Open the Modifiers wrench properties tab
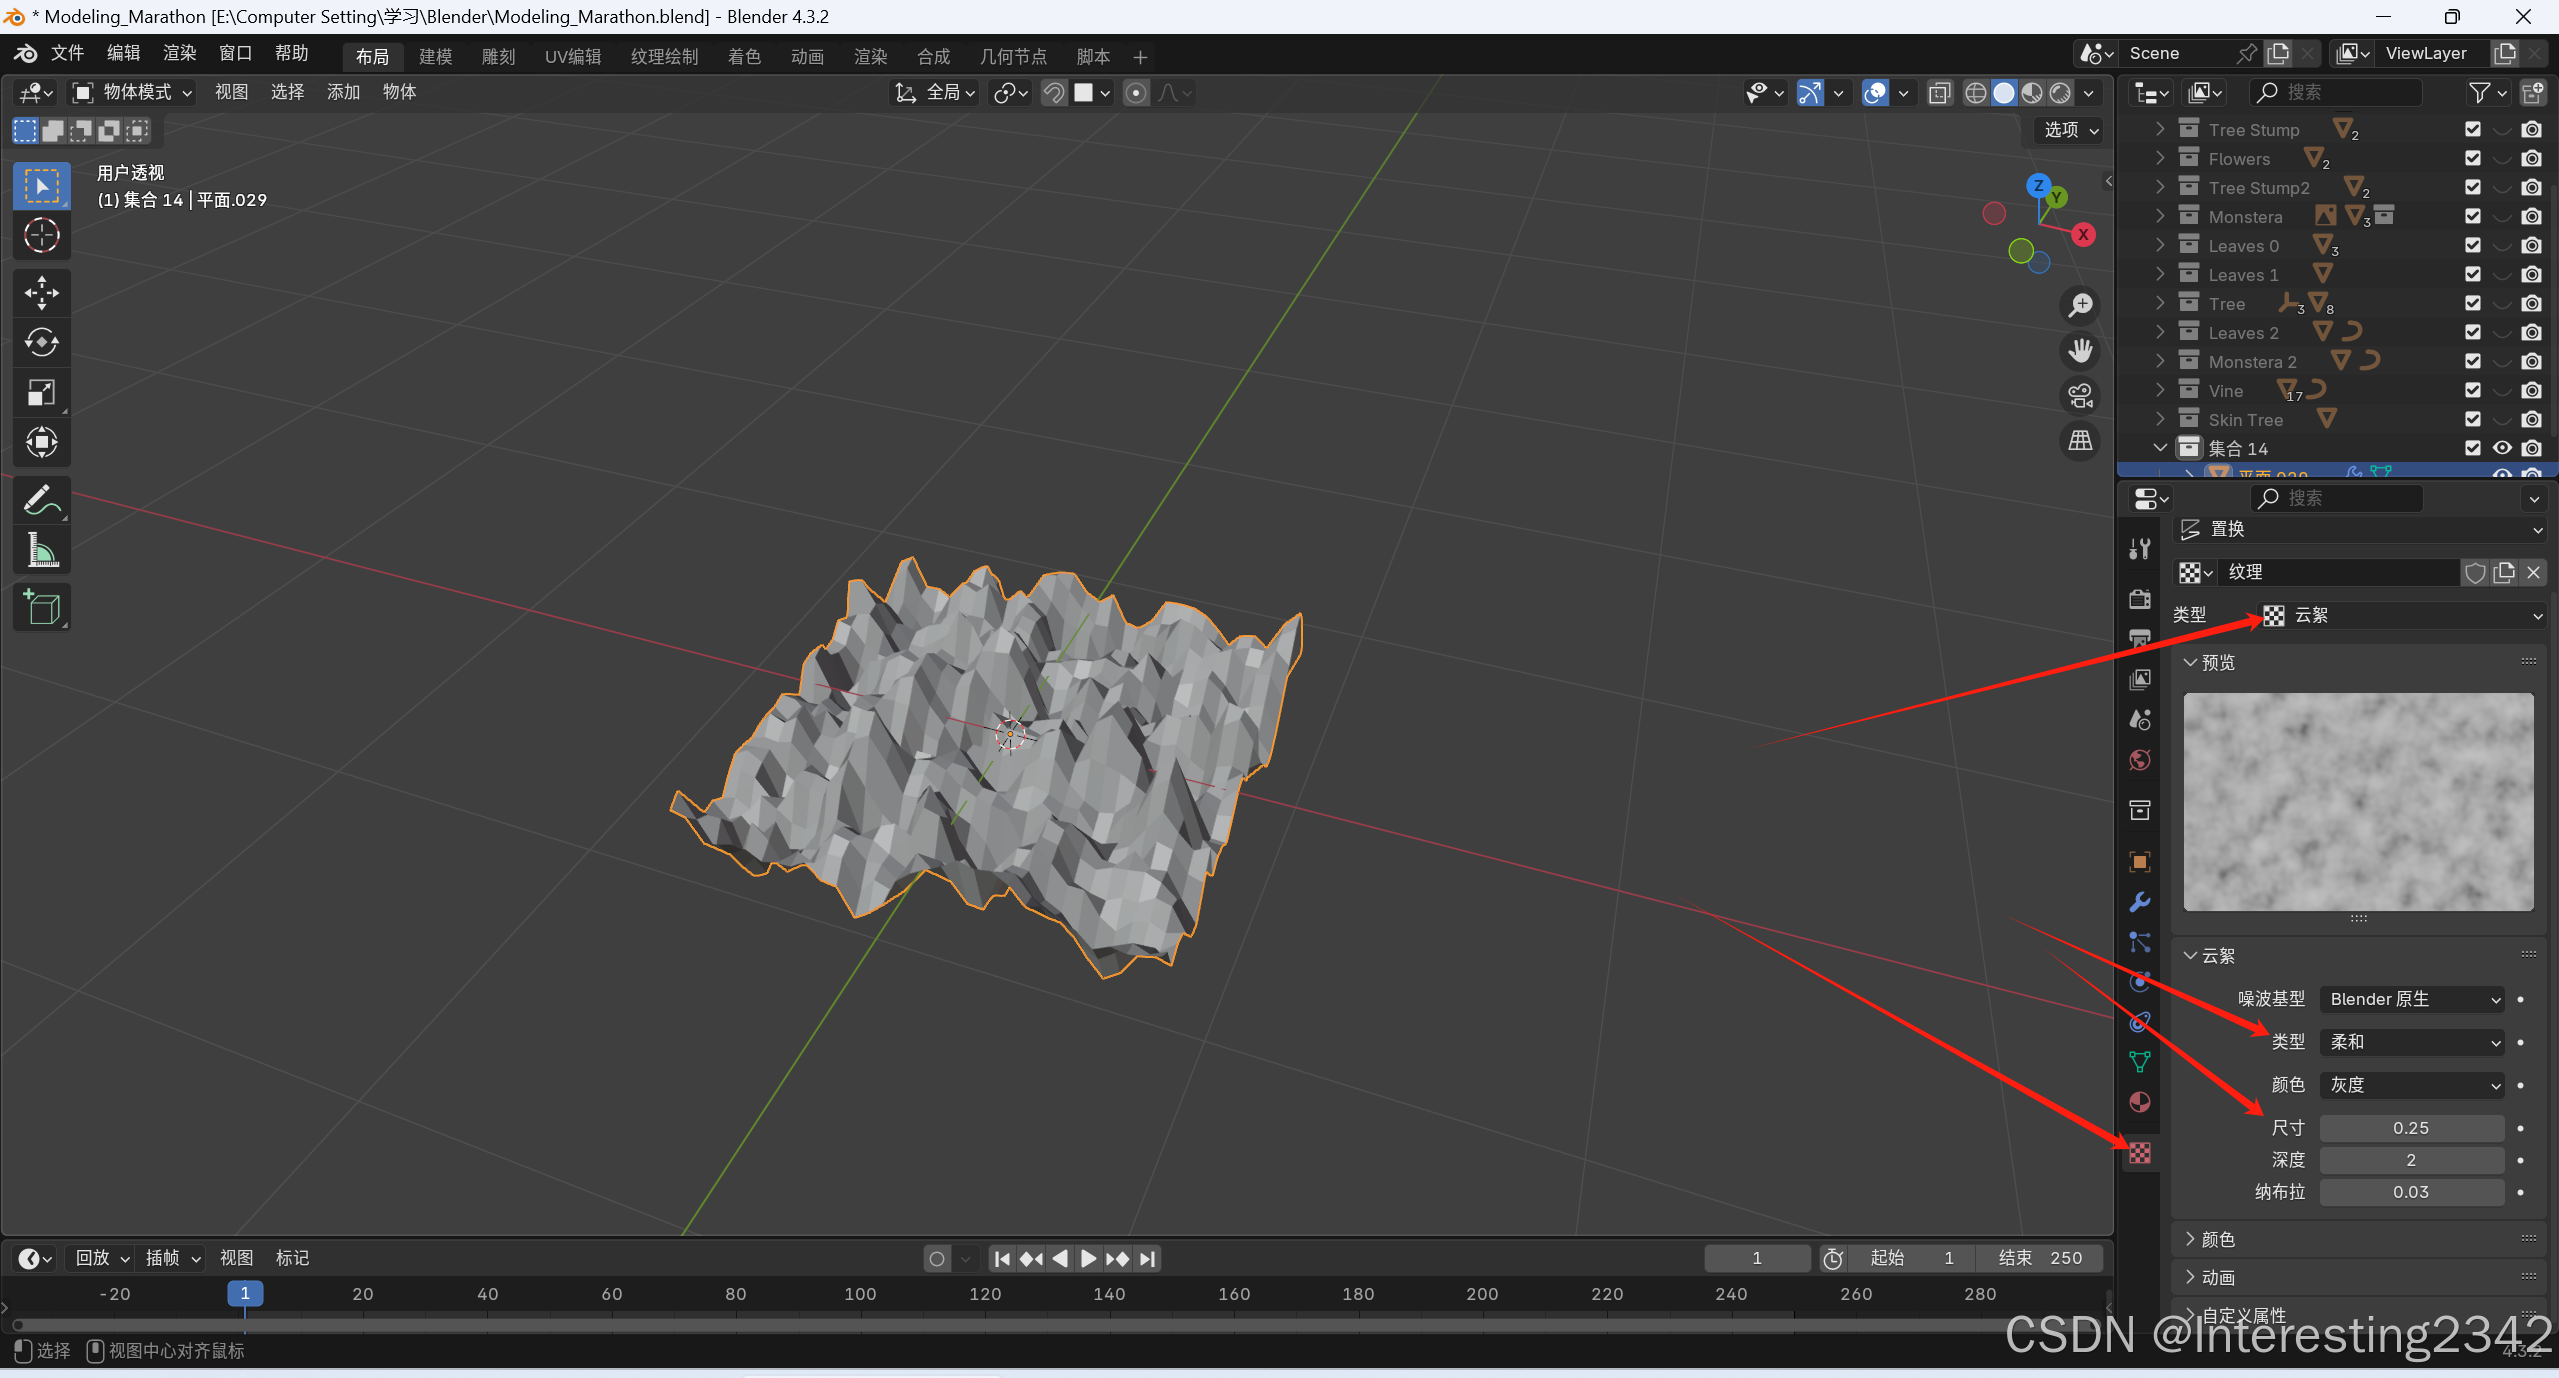The width and height of the screenshot is (2559, 1378). 2140,902
